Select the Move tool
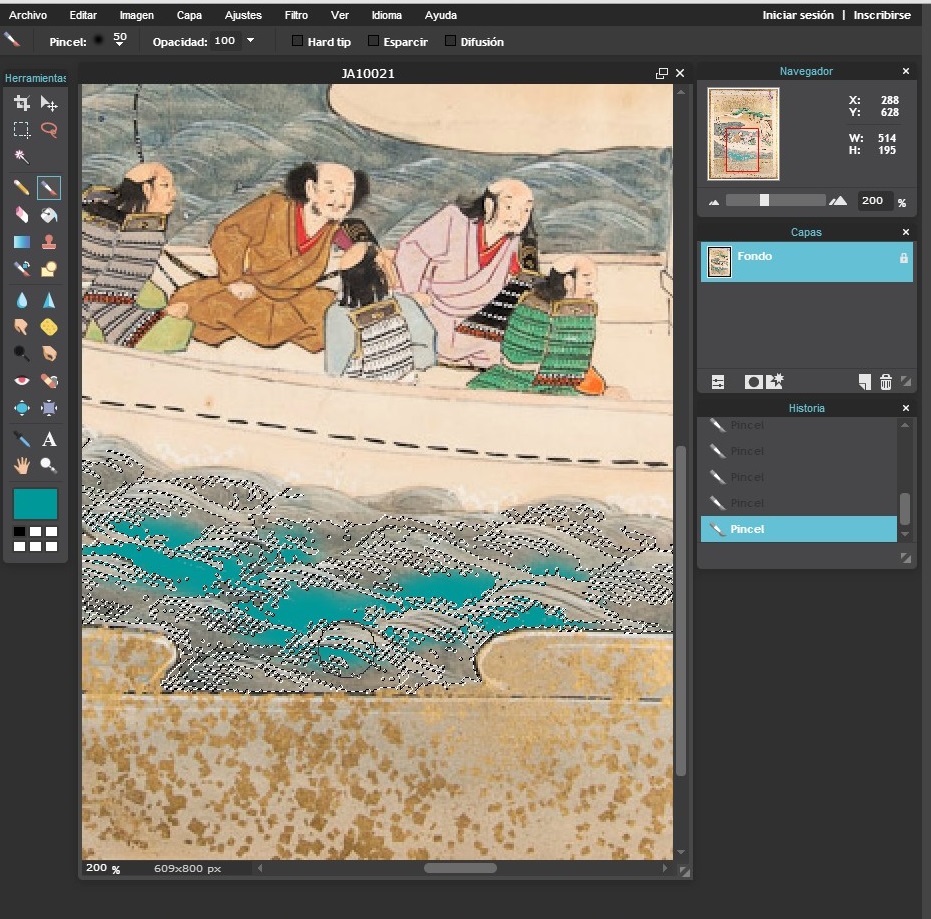The height and width of the screenshot is (919, 931). [x=49, y=103]
